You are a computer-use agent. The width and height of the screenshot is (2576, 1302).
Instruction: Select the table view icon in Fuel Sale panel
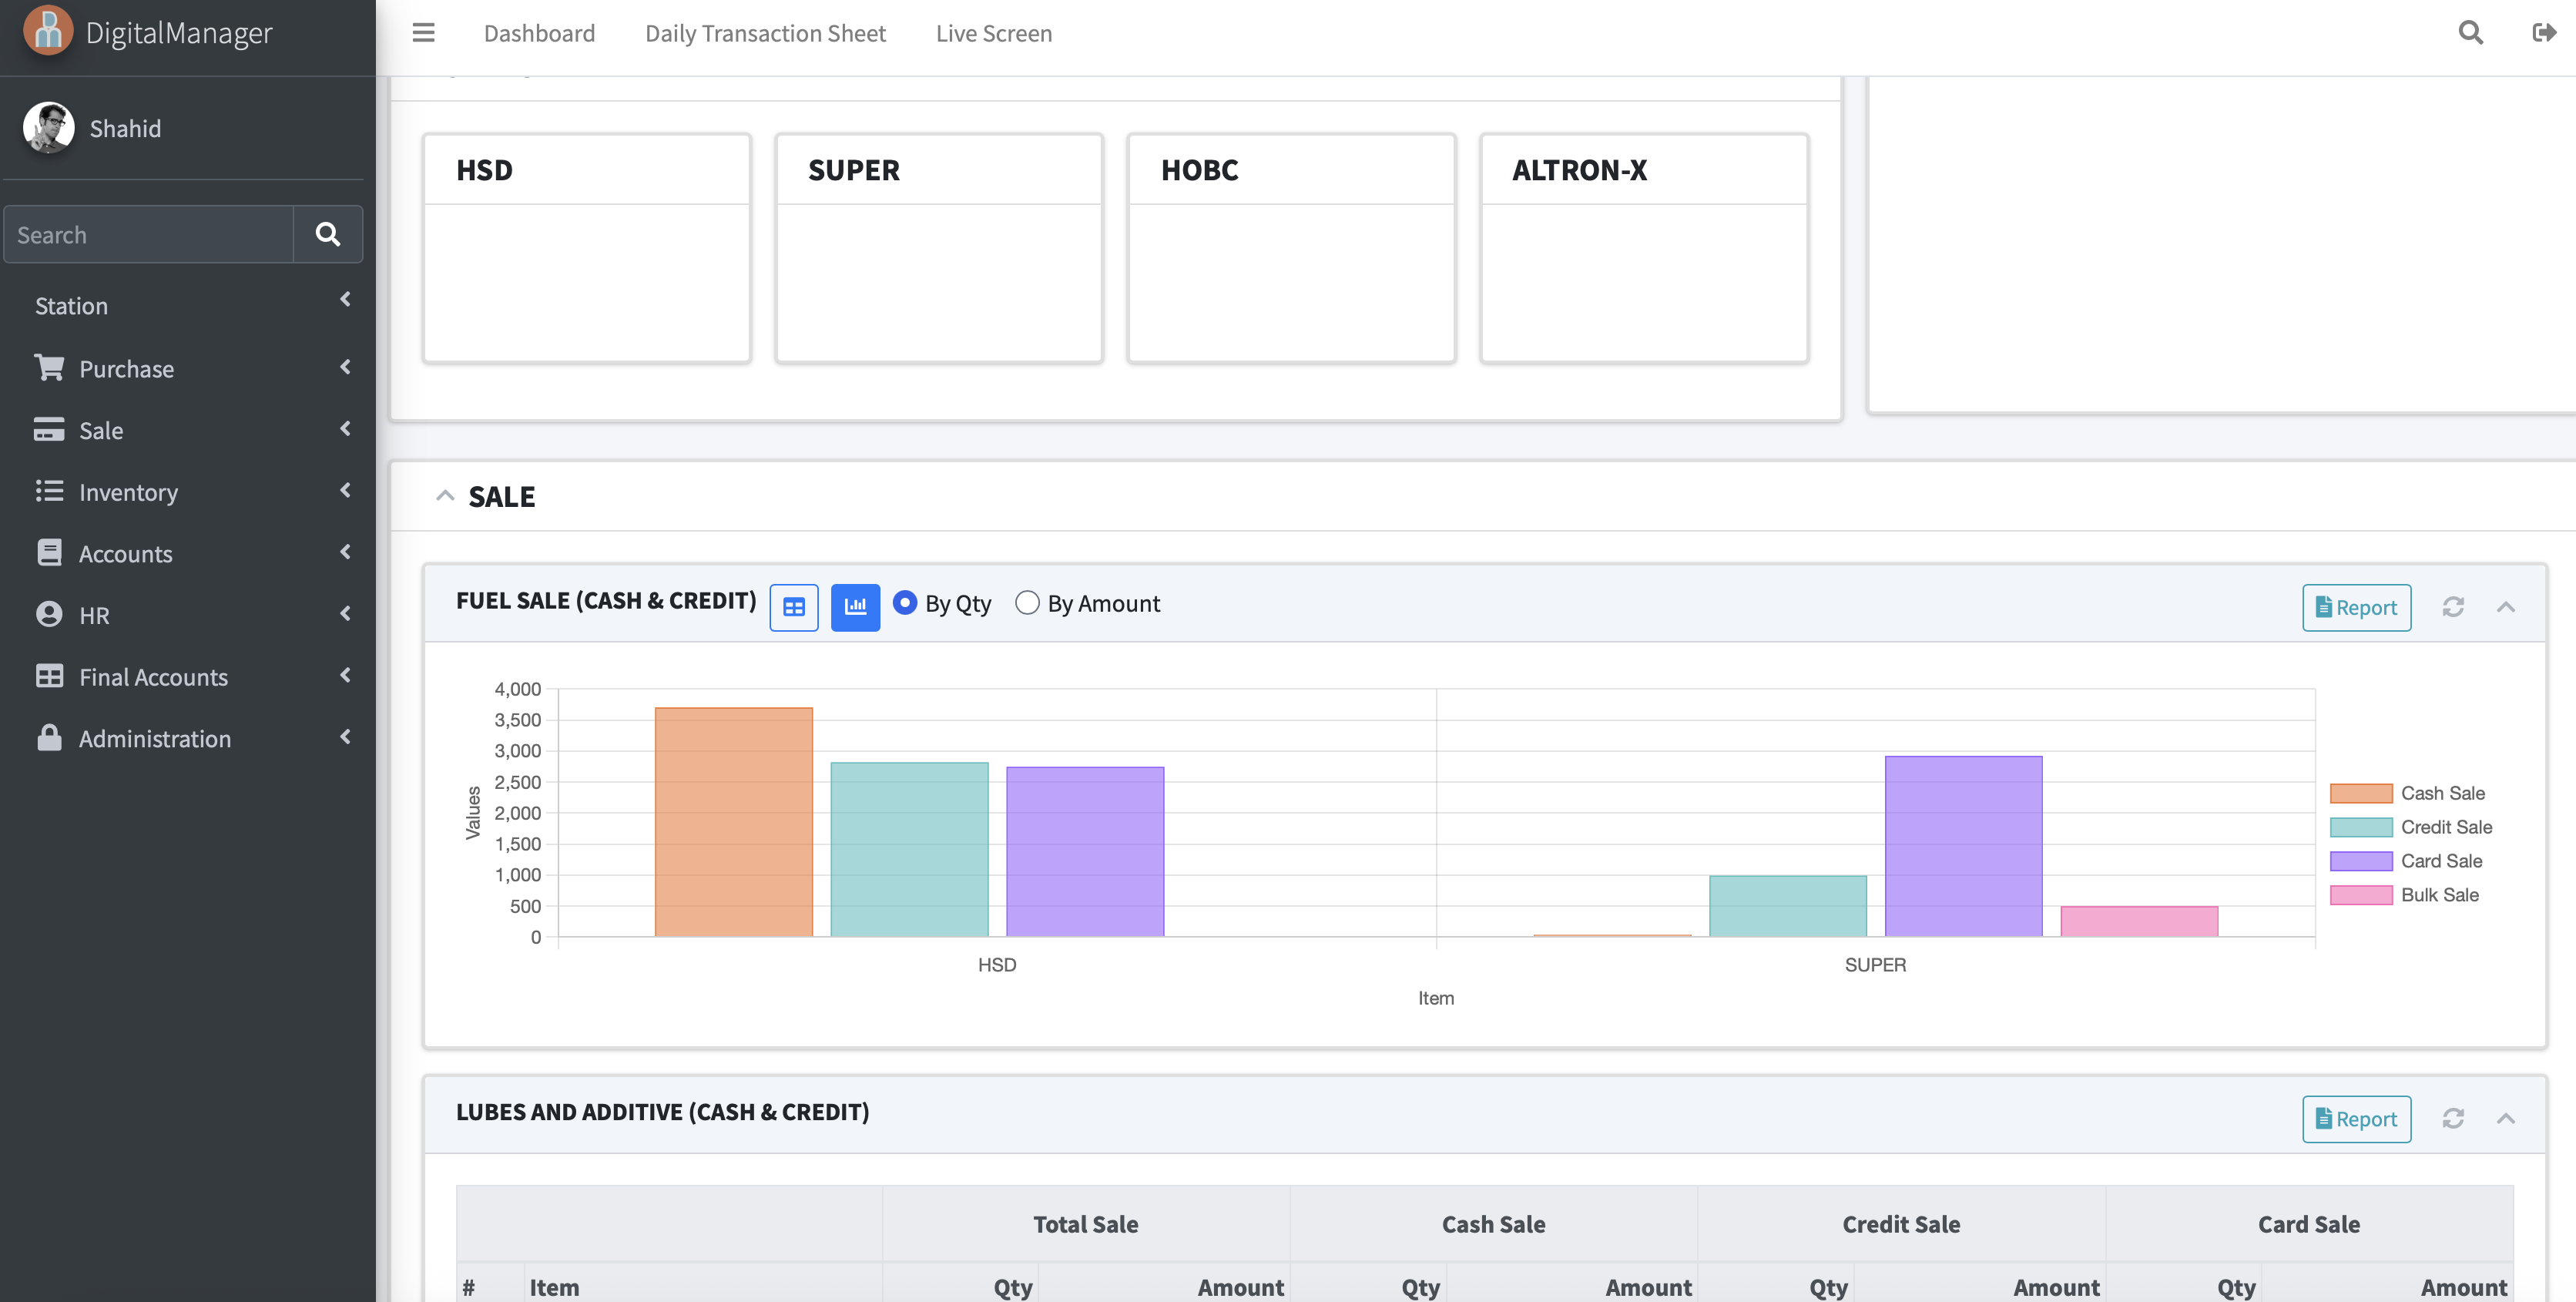point(794,607)
